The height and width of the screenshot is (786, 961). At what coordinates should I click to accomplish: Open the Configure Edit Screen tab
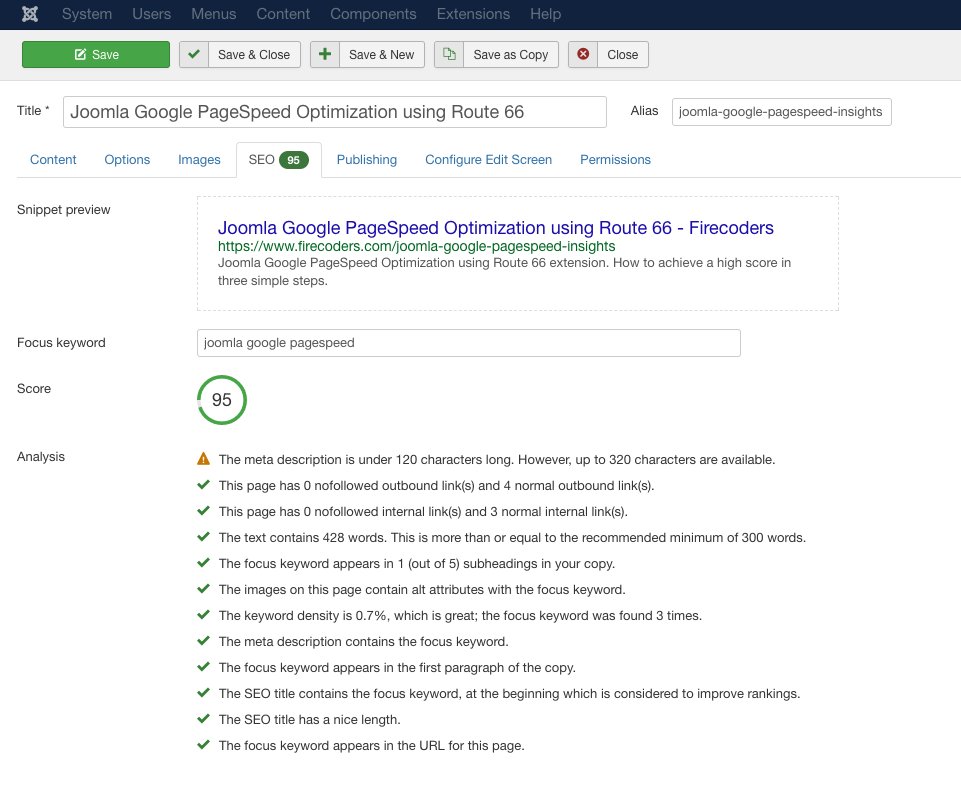pyautogui.click(x=488, y=159)
